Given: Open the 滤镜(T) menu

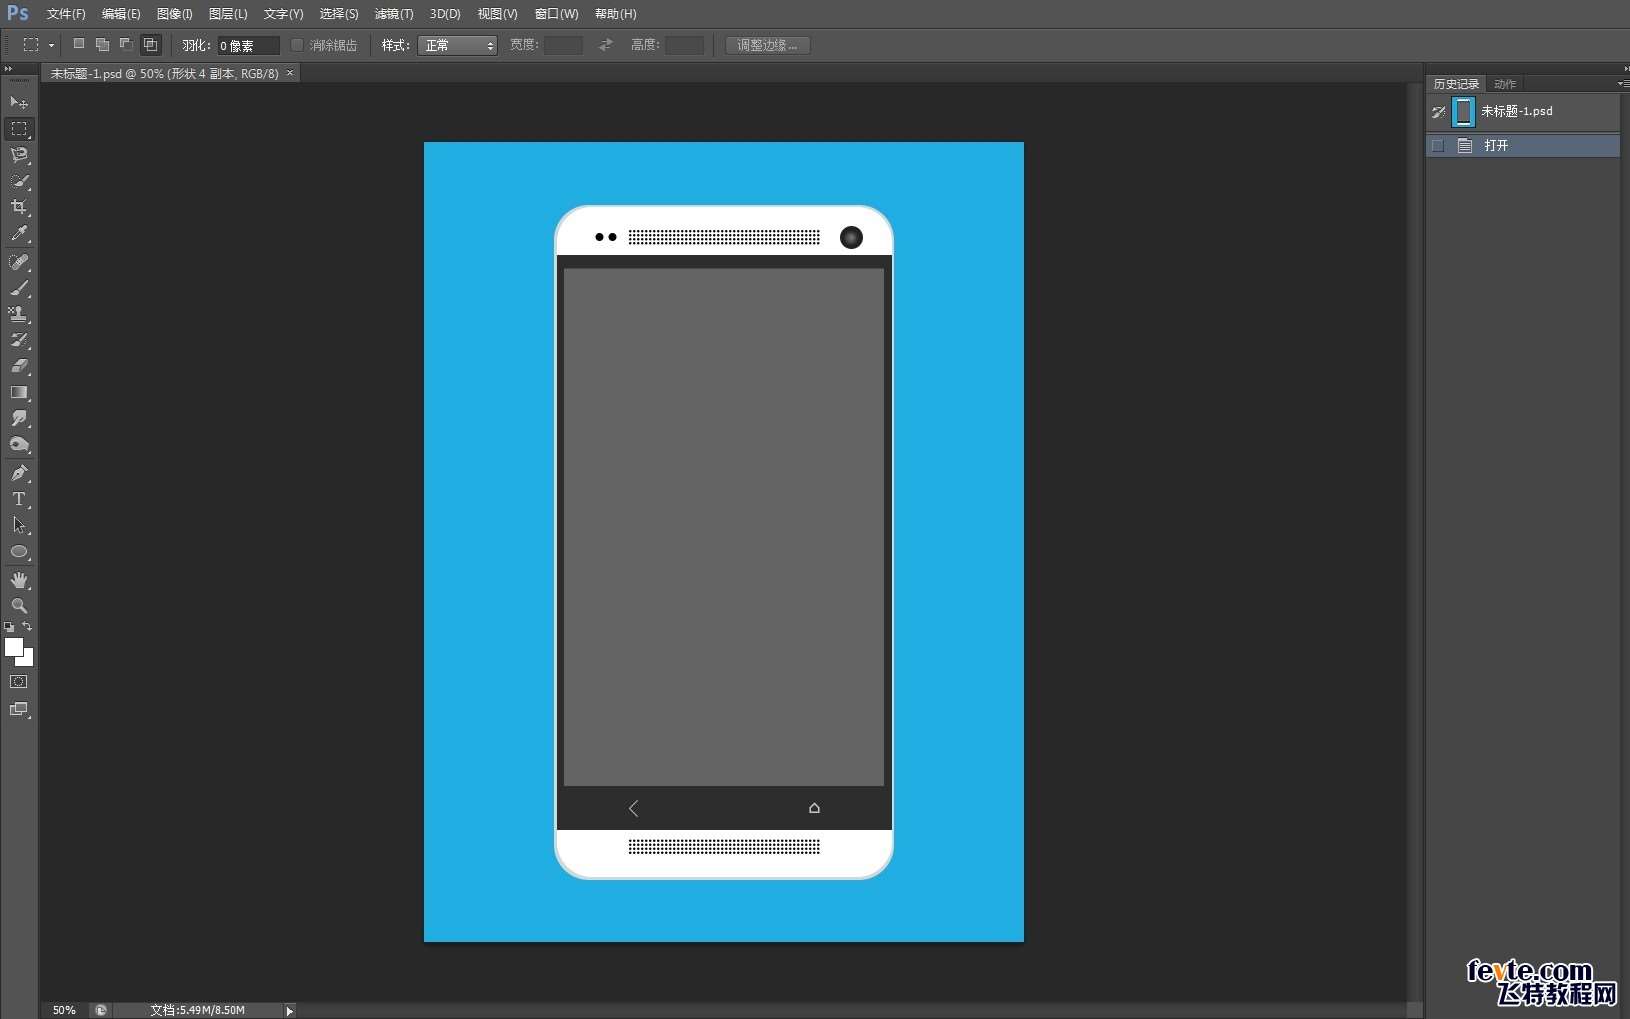Looking at the screenshot, I should click(394, 14).
